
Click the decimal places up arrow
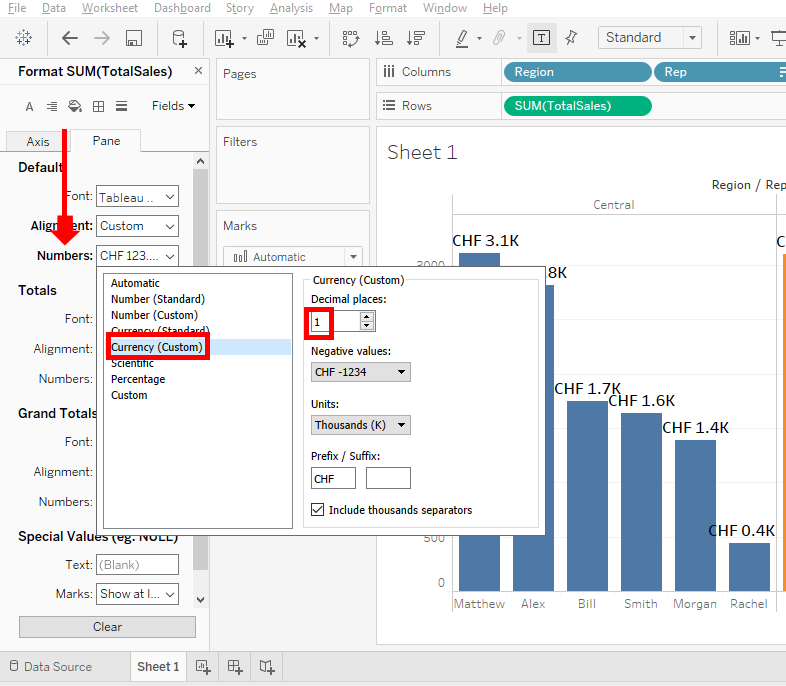(367, 316)
